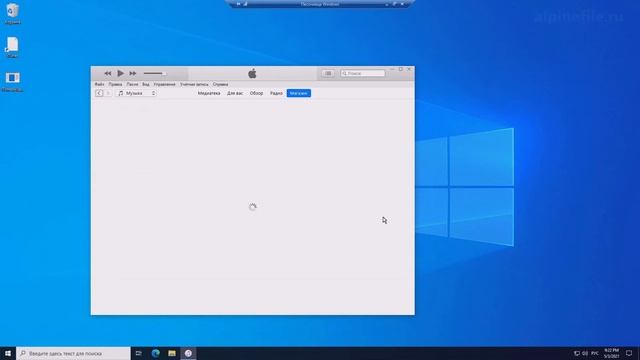The image size is (640, 360).
Task: Click the Apple logo in the iTunes header
Action: [252, 73]
